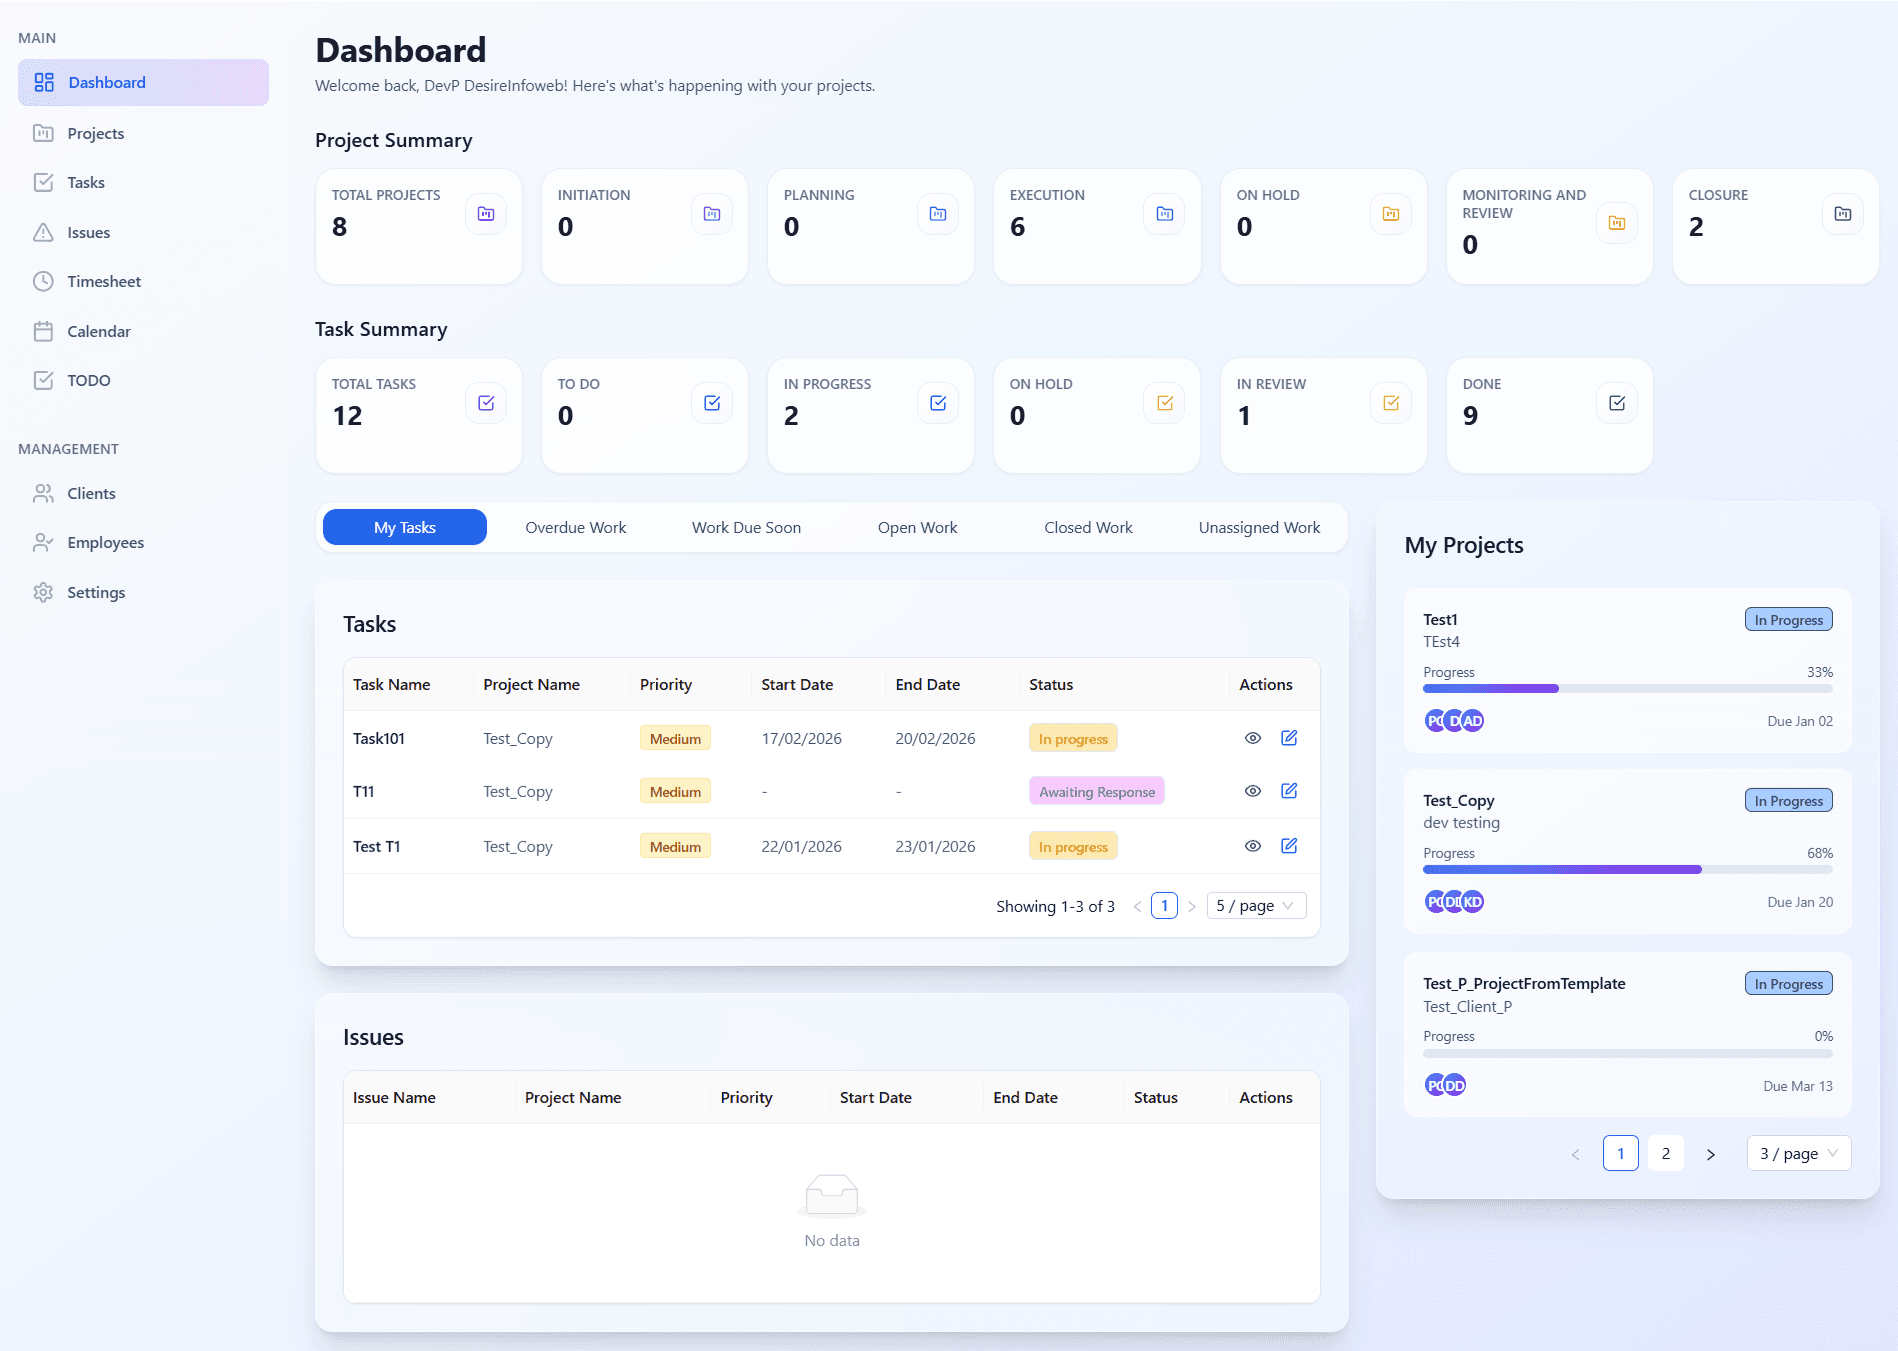The image size is (1898, 1351).
Task: Open Settings via the gear icon
Action: pos(43,593)
